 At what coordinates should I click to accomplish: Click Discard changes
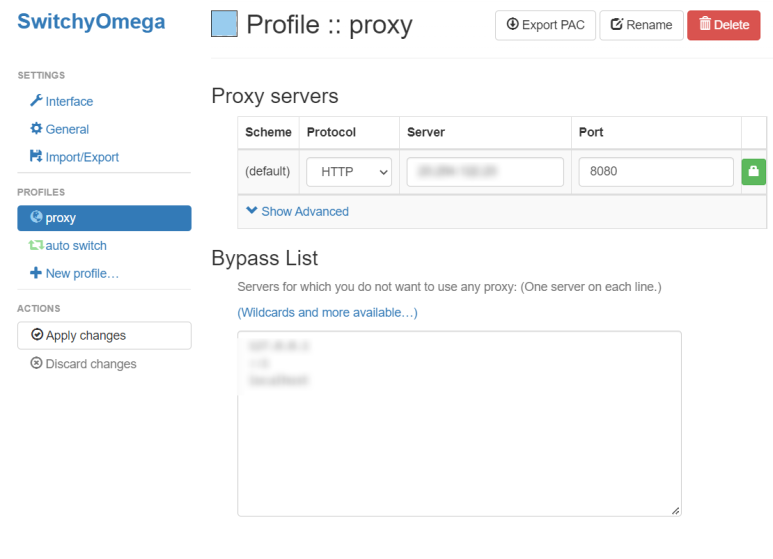[x=83, y=363]
